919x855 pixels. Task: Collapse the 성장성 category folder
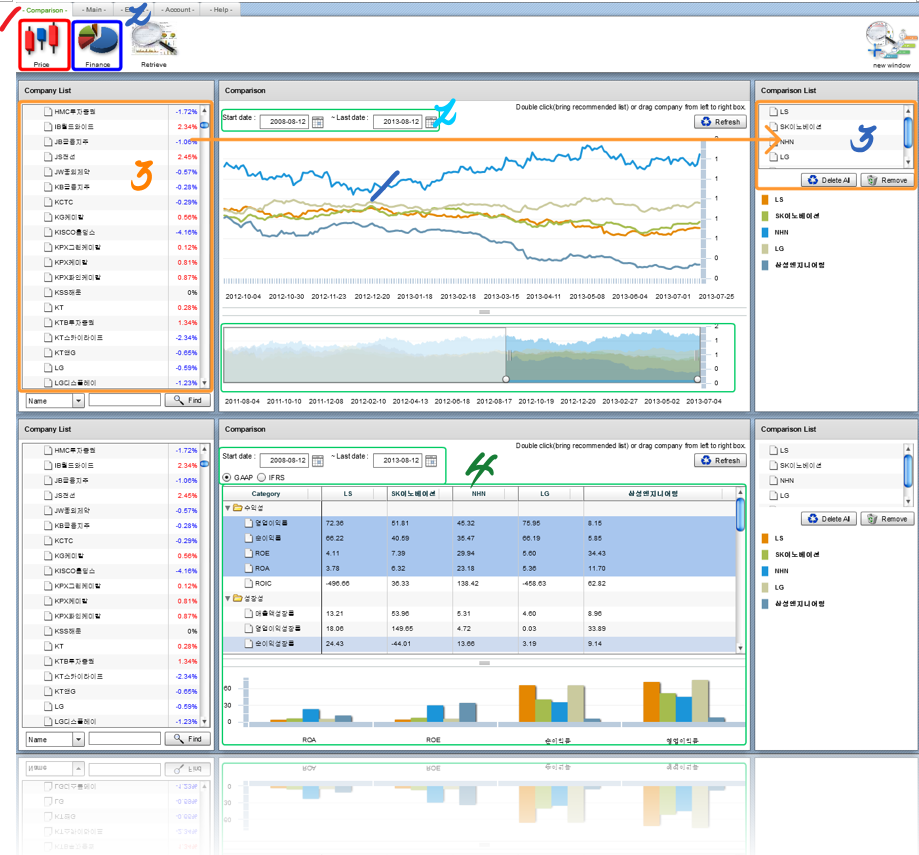pos(228,599)
